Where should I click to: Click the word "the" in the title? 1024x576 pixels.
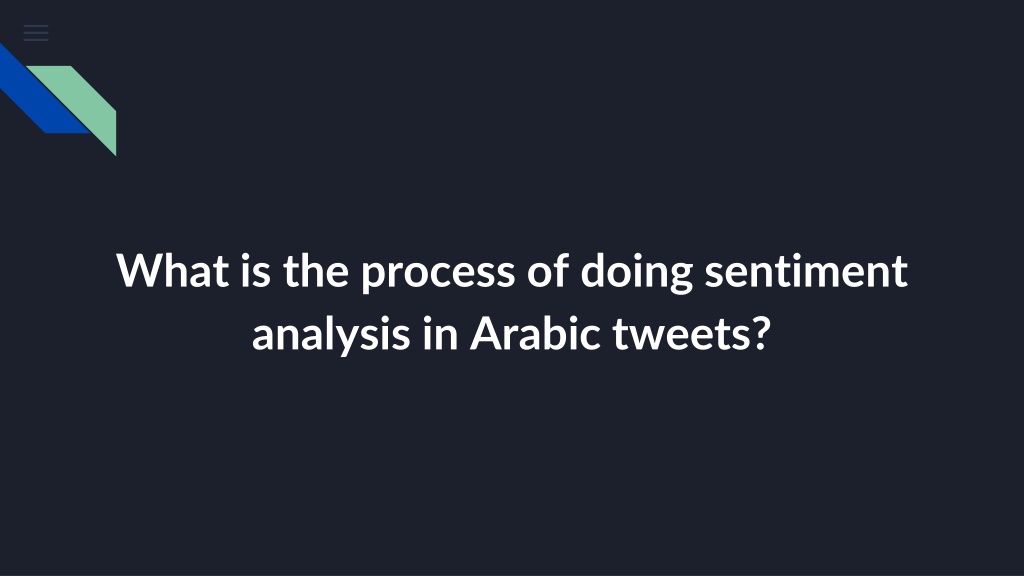pyautogui.click(x=315, y=270)
